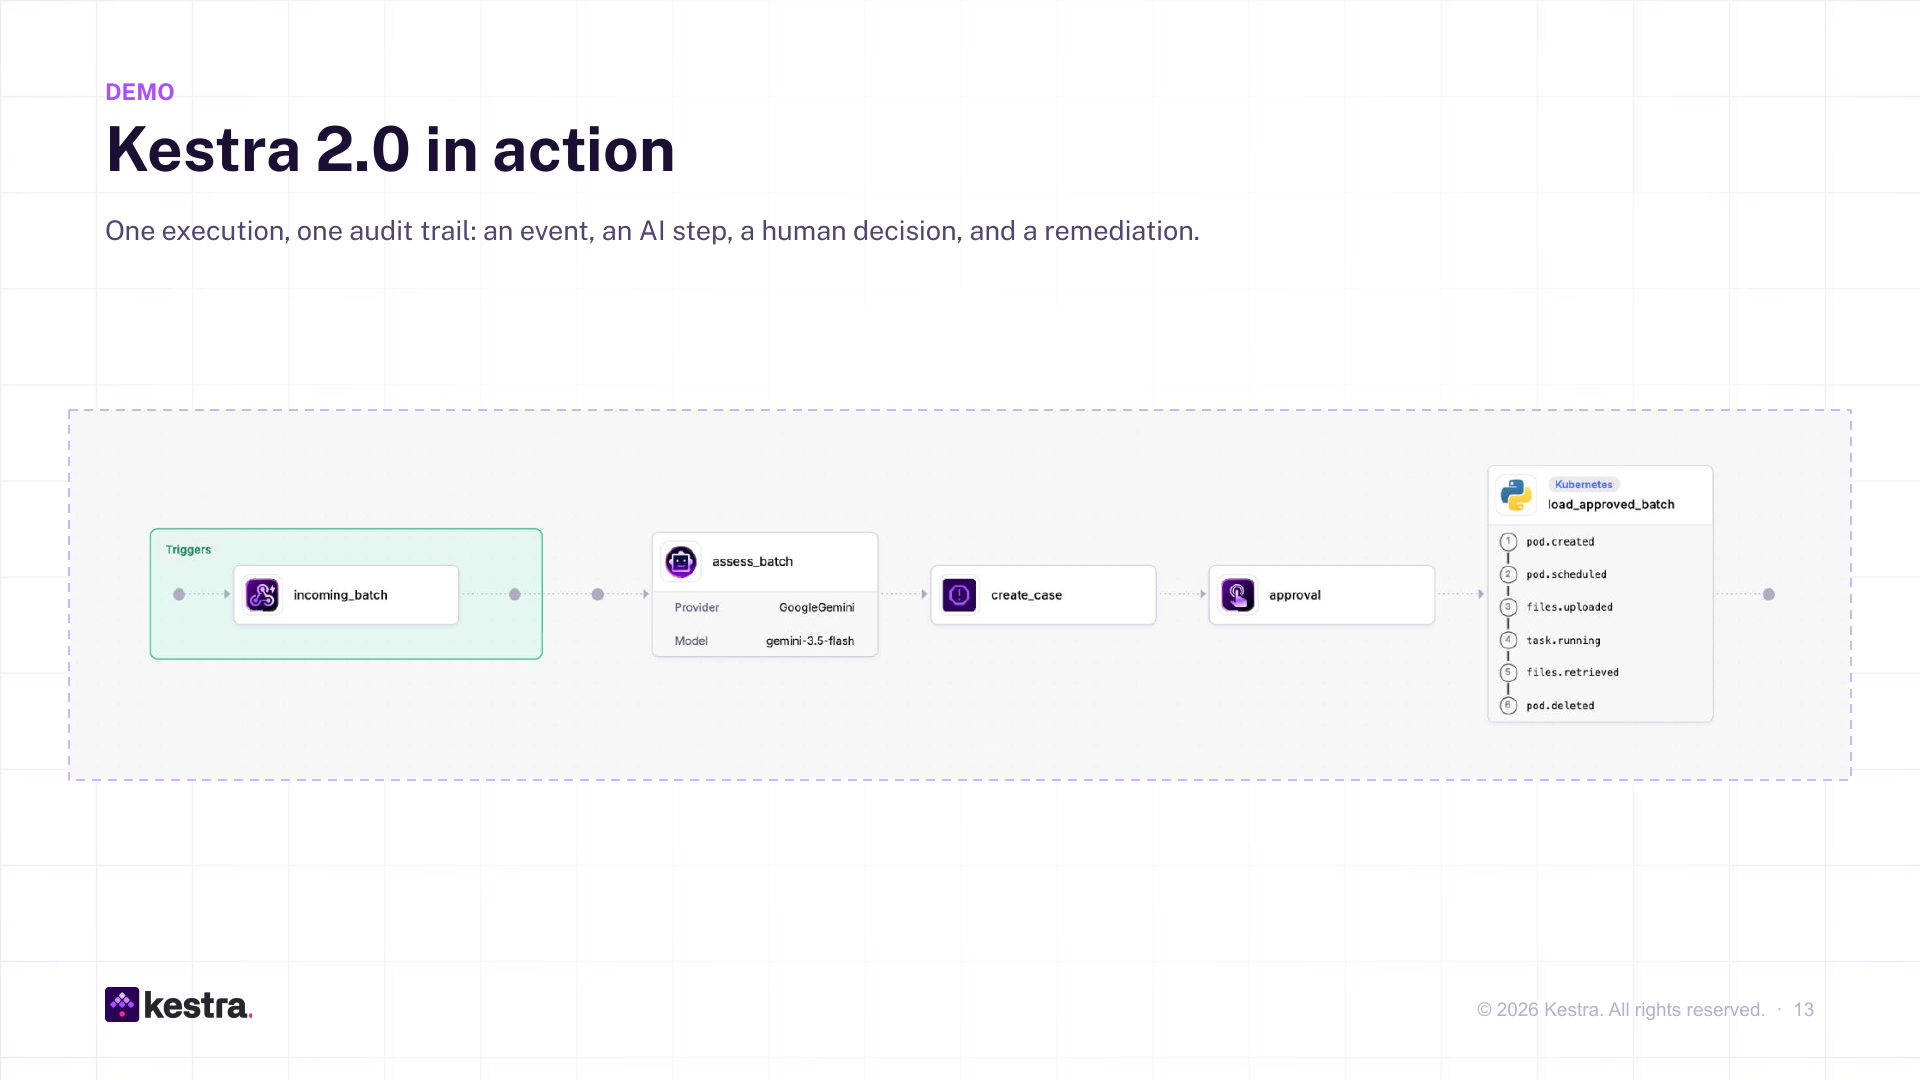Select the incoming_batch trigger node
1920x1080 pixels.
(x=346, y=595)
